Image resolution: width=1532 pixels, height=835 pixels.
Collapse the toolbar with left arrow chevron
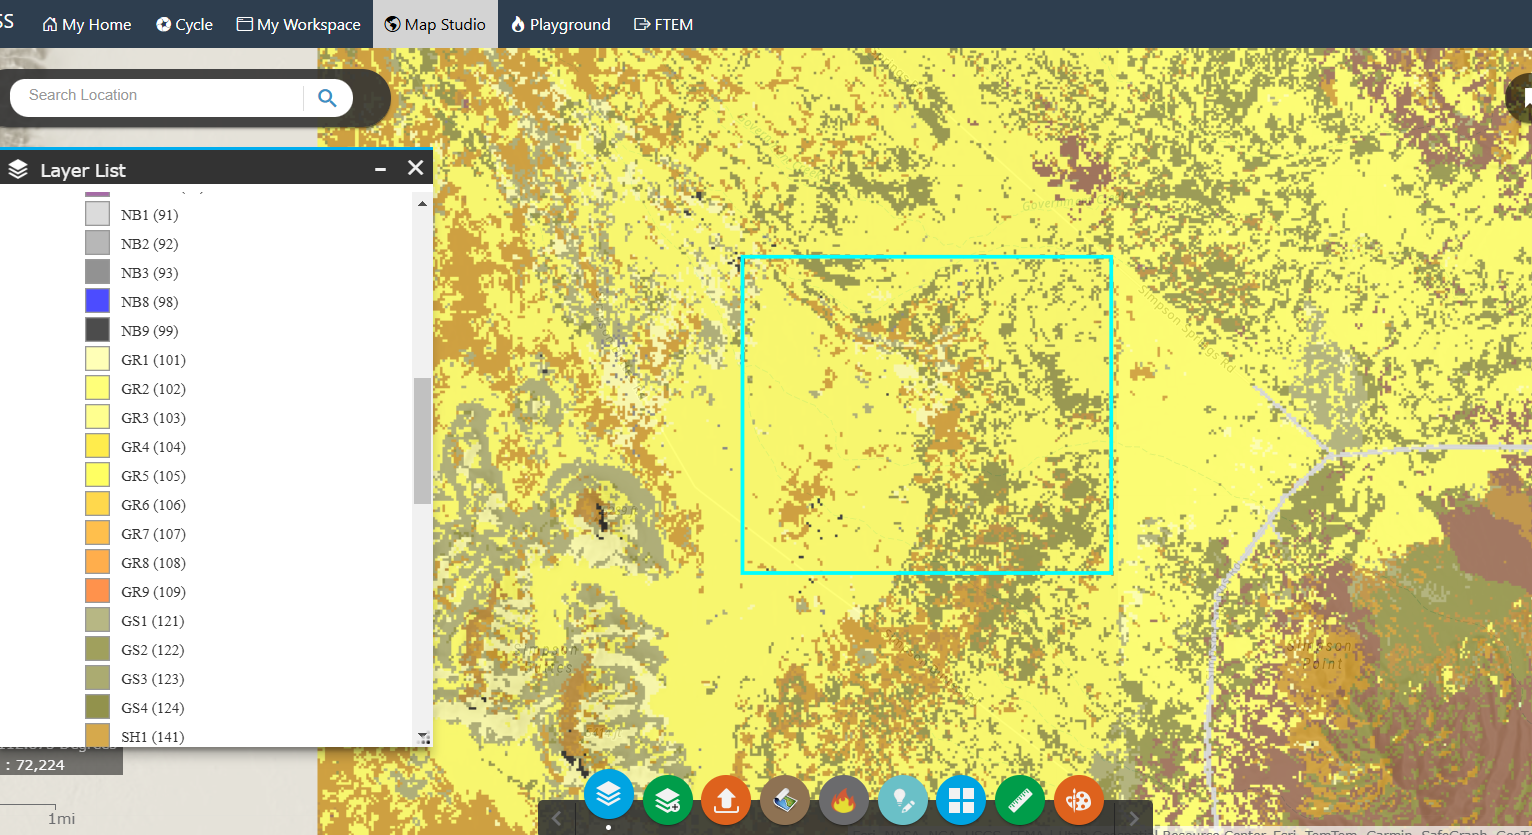click(556, 817)
